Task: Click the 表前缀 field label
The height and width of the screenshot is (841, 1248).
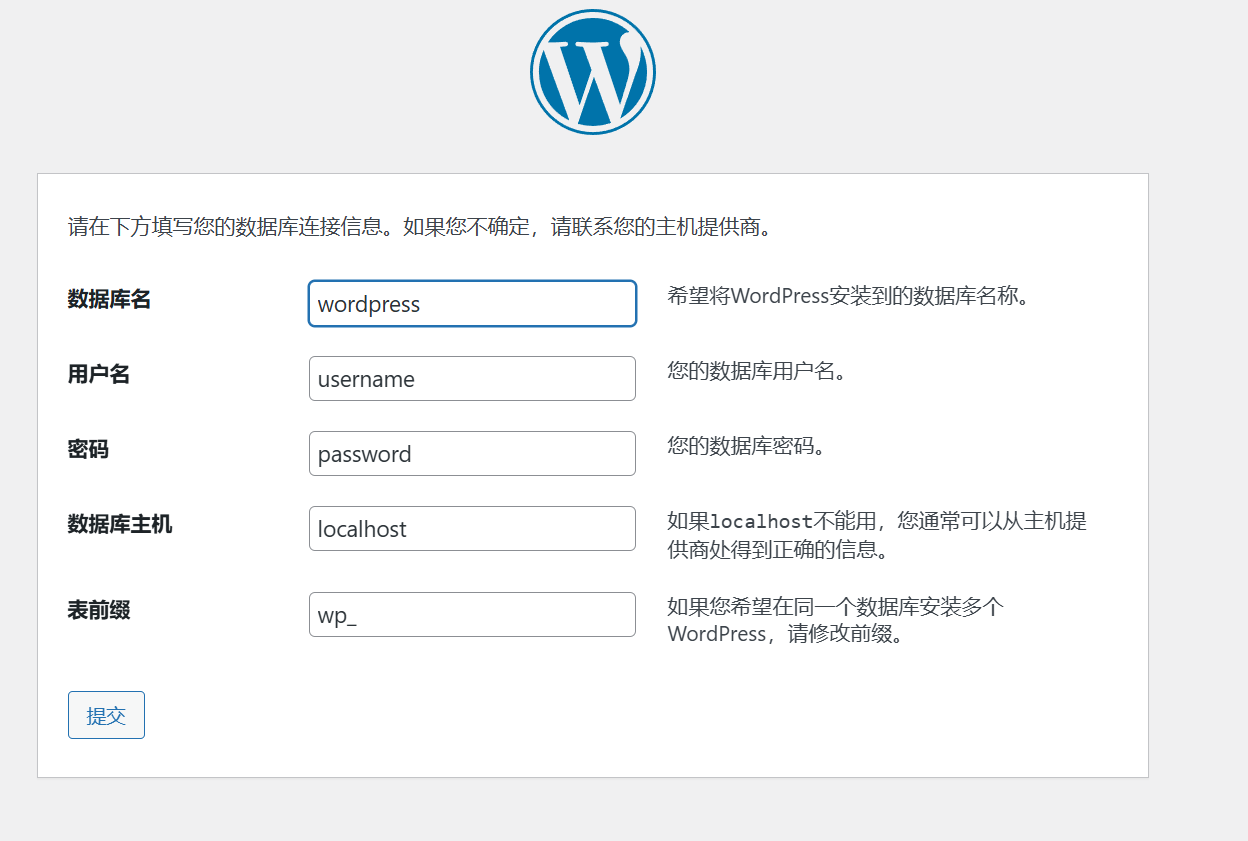Action: pos(99,610)
